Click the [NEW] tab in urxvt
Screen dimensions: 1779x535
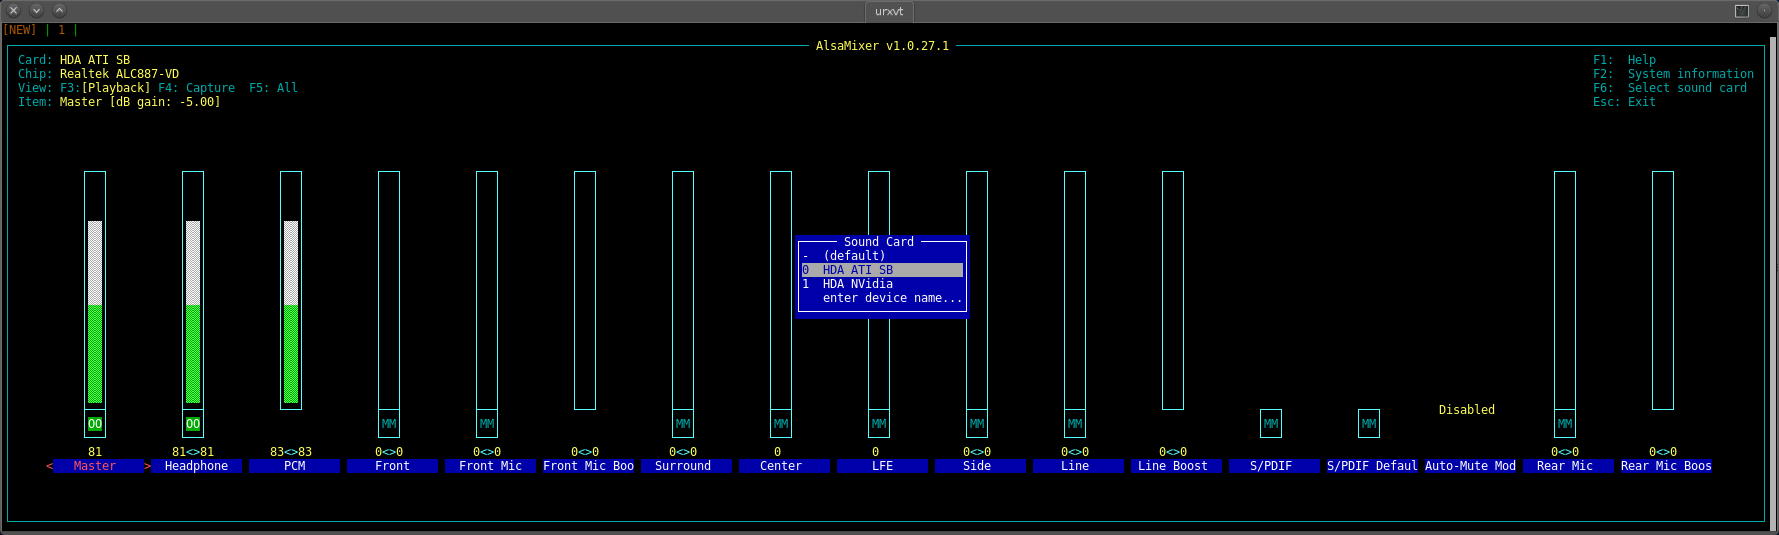pyautogui.click(x=20, y=30)
